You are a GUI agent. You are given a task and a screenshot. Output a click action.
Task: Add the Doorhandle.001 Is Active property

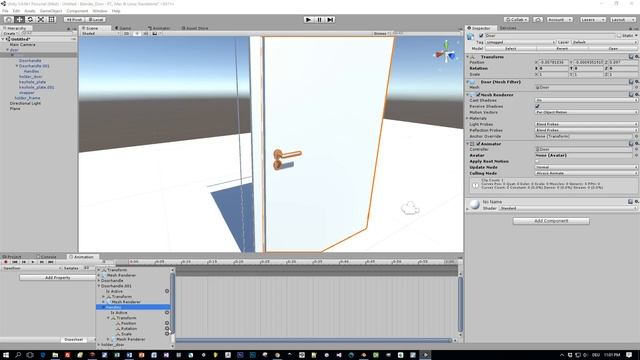[167, 291]
